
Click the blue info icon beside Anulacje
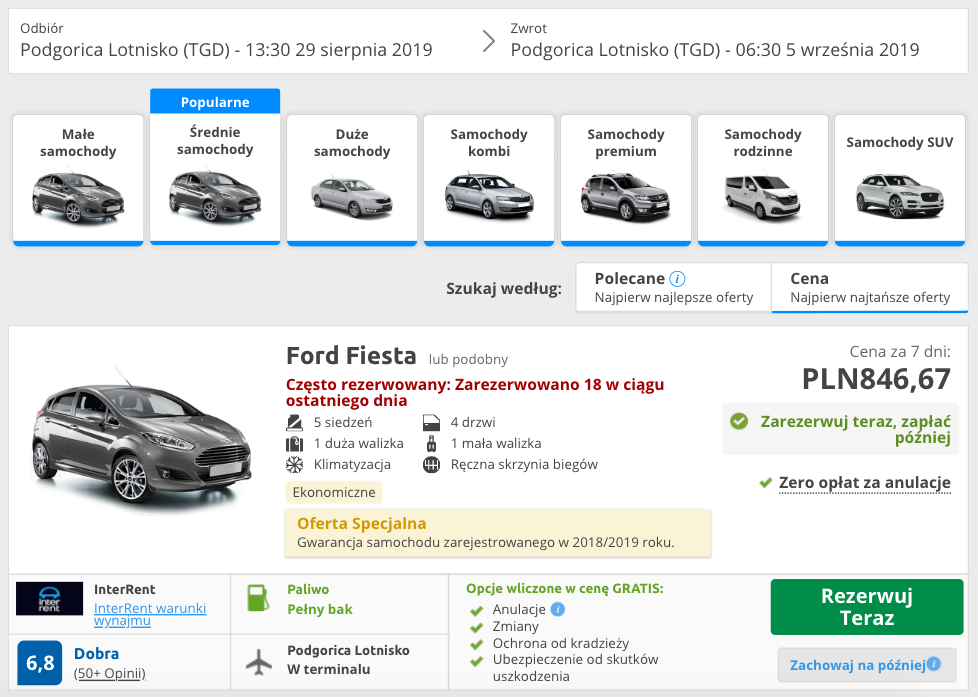(x=560, y=607)
